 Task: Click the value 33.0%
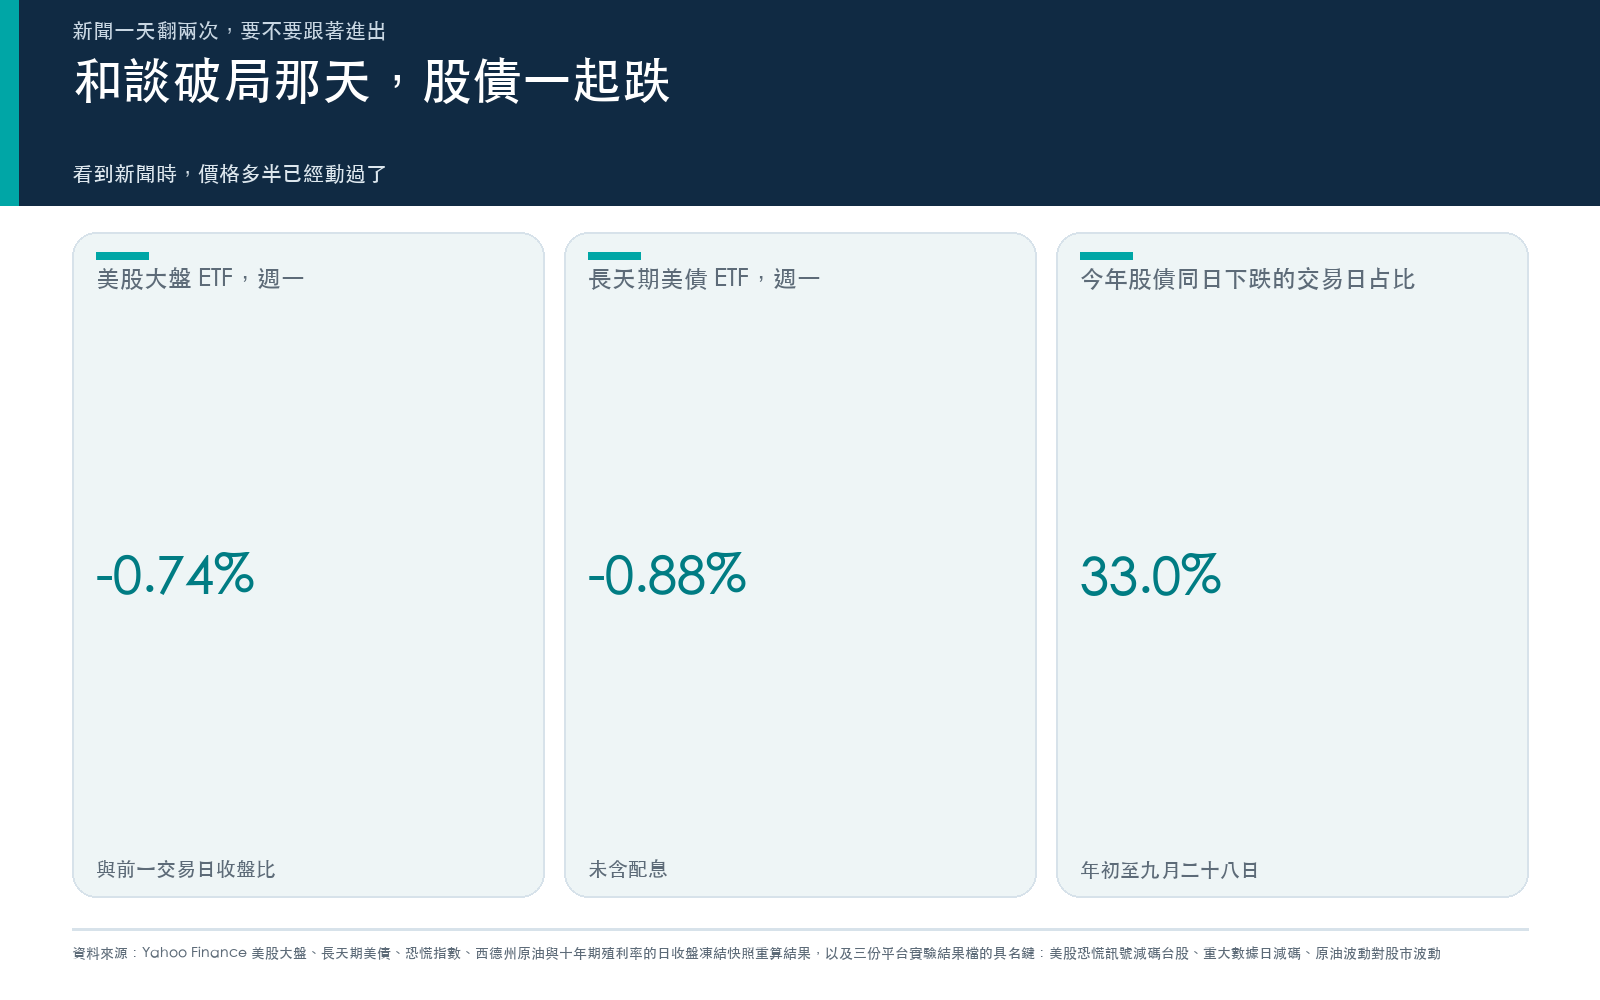(1151, 575)
